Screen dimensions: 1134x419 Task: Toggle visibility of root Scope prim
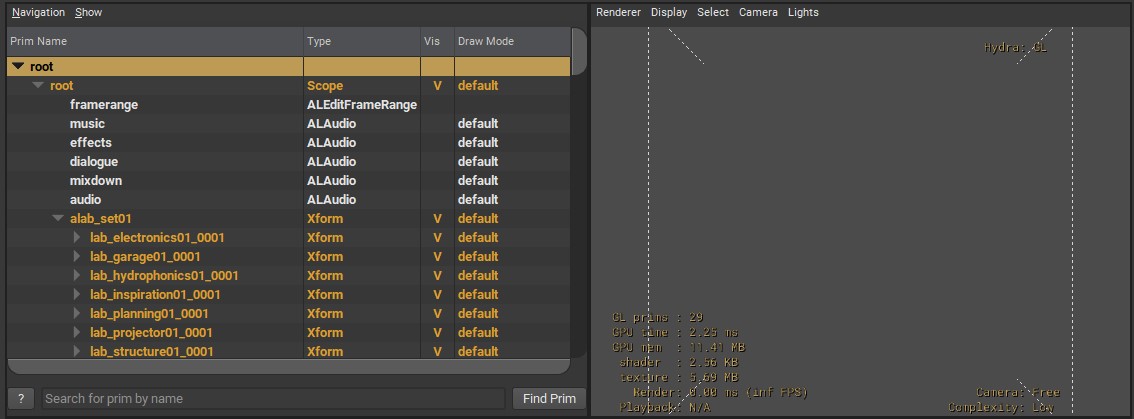coord(437,85)
